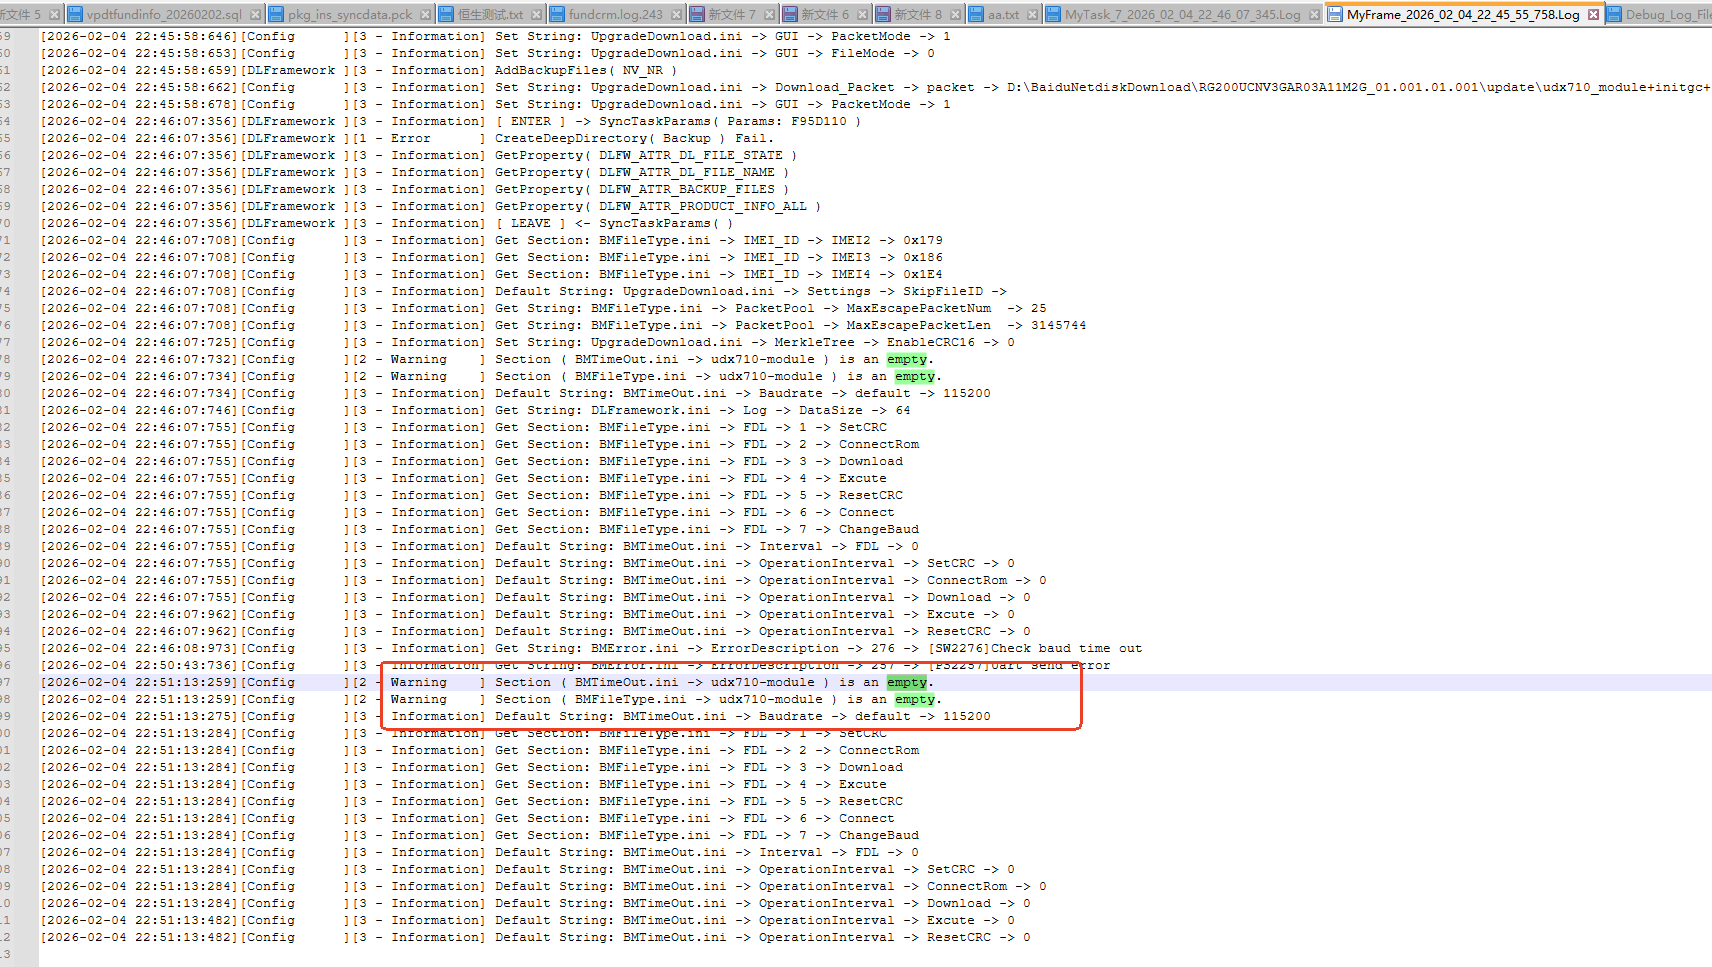Click the disk icon on the aa.txt tab
This screenshot has height=967, width=1712.
coord(976,14)
